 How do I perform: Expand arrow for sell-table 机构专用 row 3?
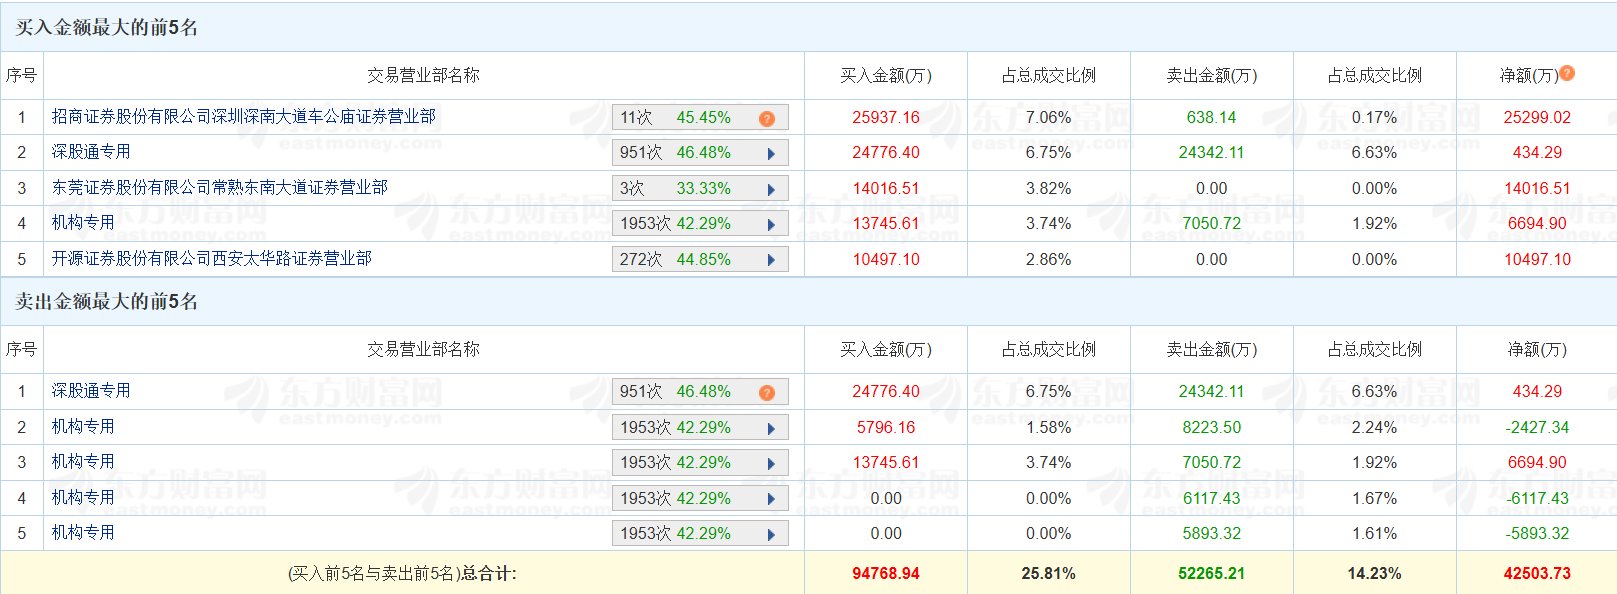tap(771, 463)
